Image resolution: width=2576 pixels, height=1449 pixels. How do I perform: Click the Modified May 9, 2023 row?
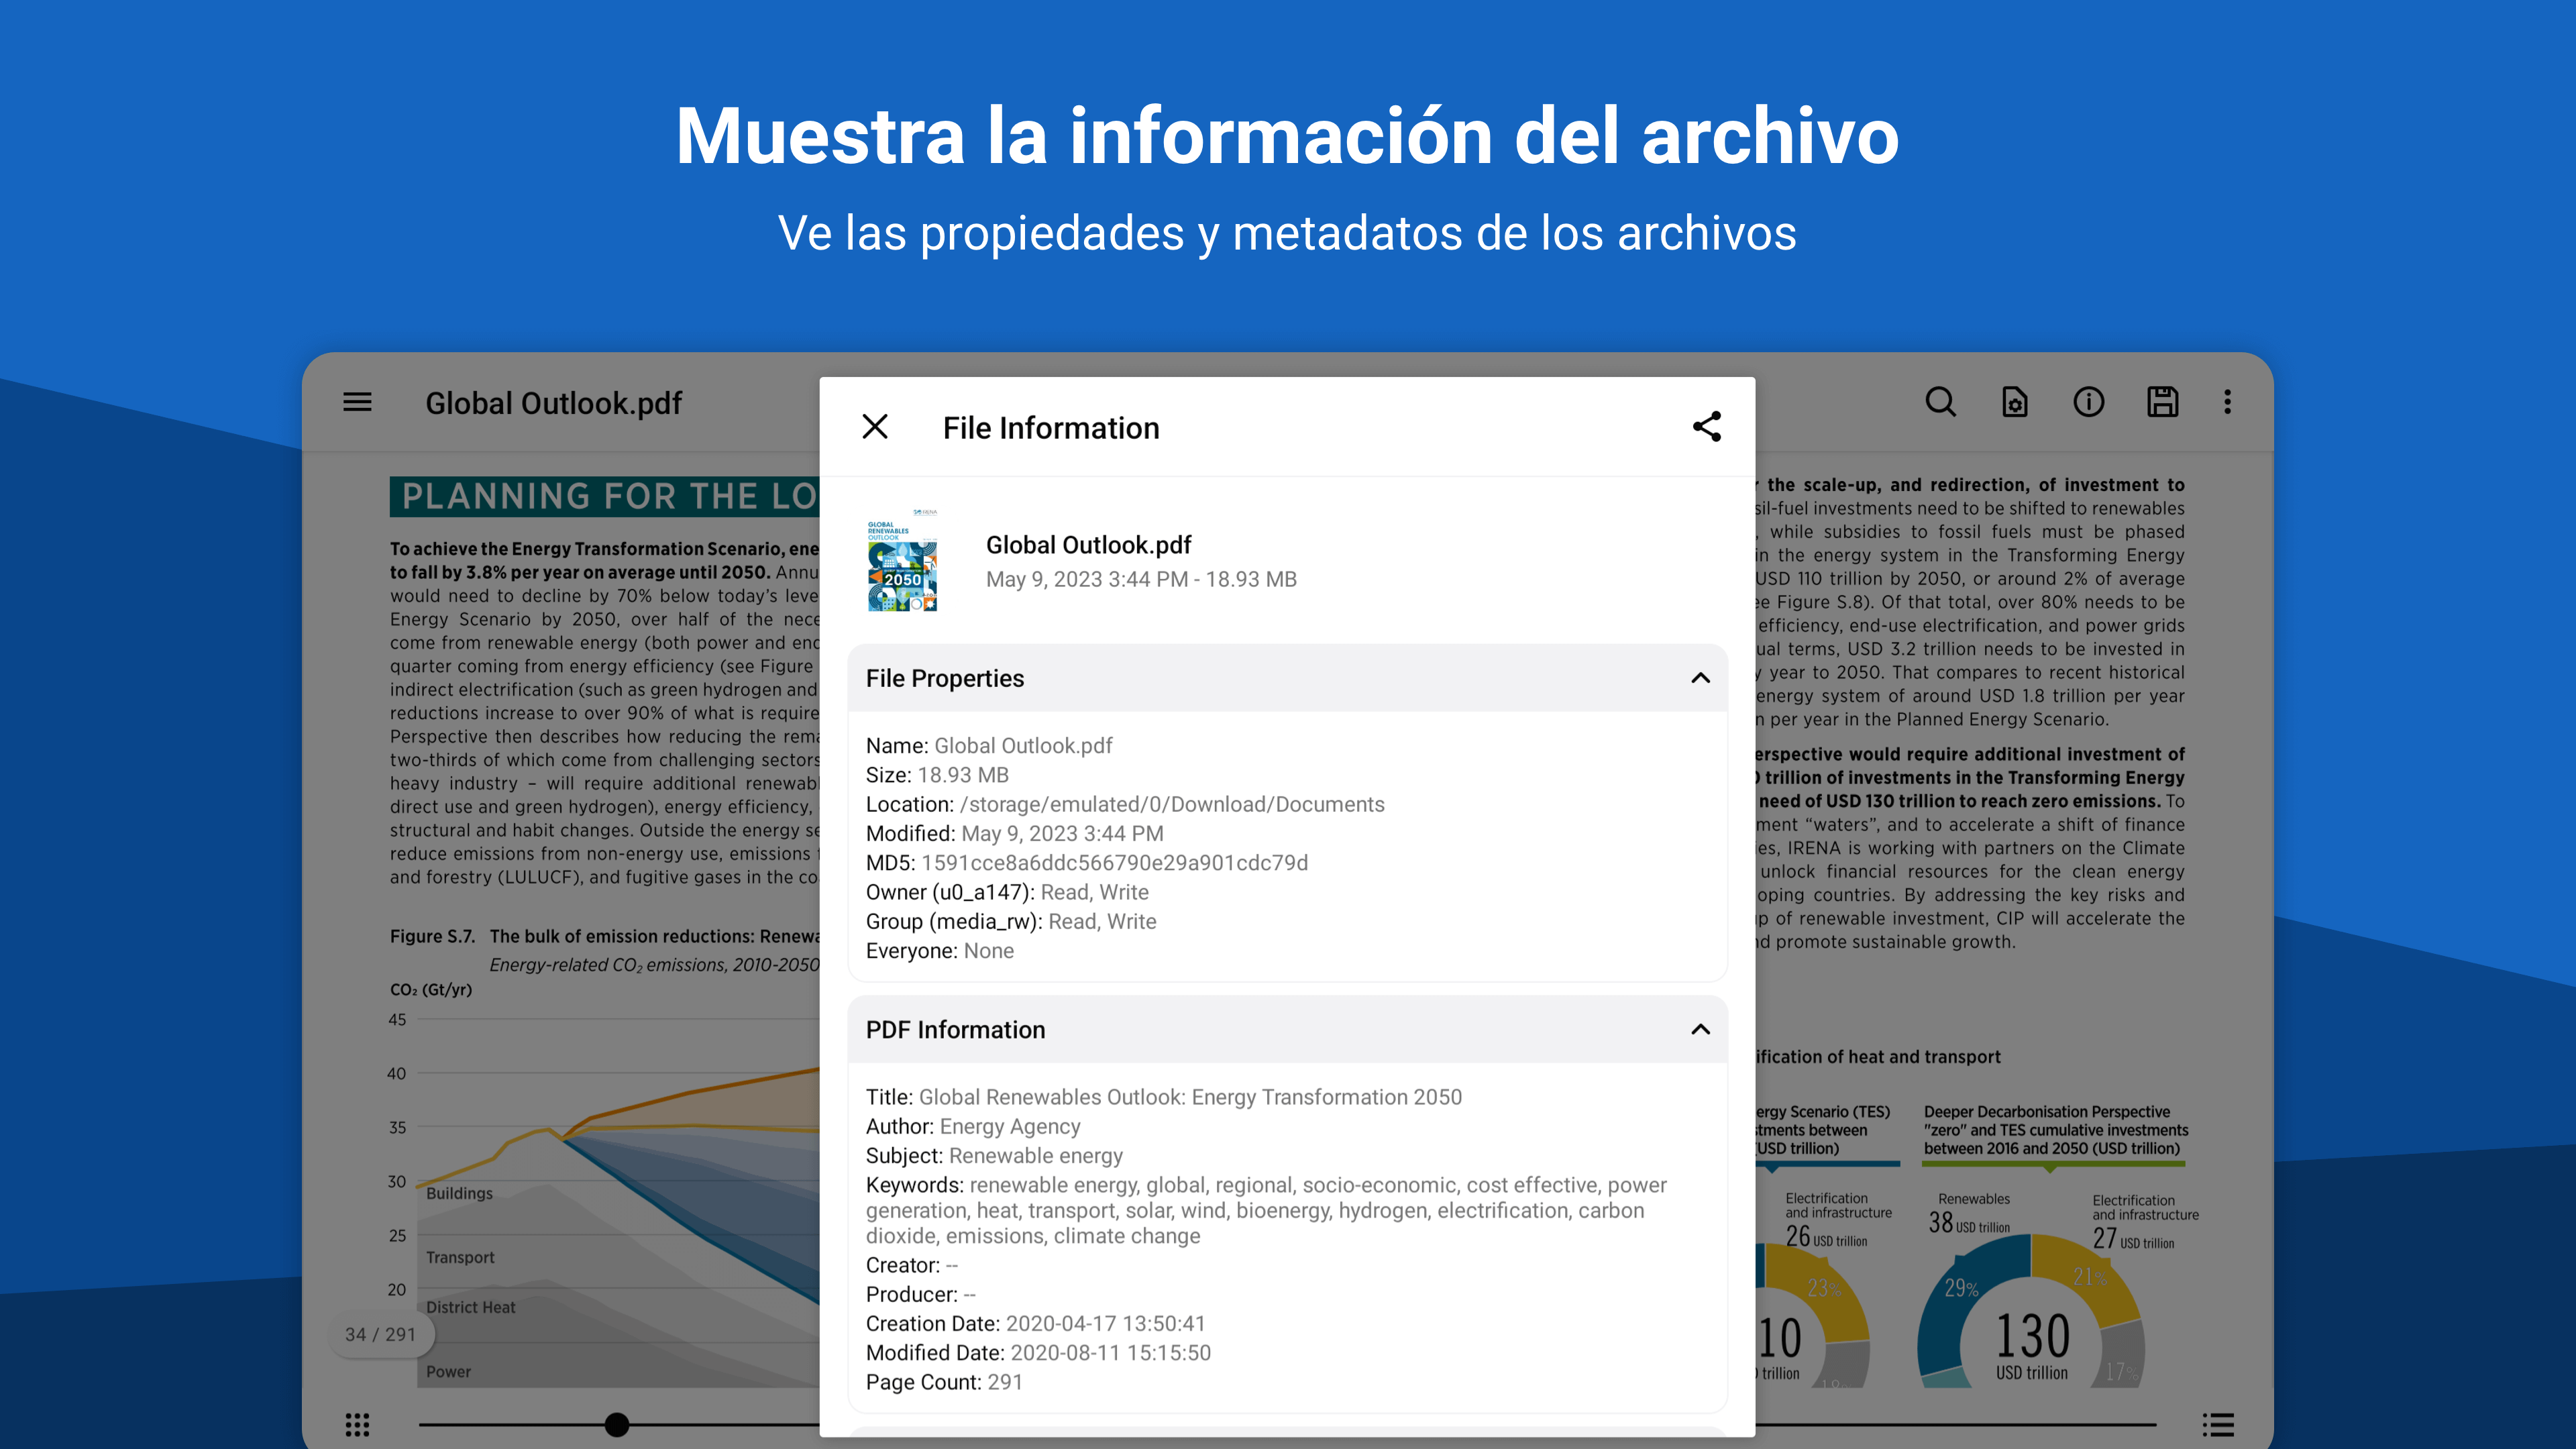1014,834
